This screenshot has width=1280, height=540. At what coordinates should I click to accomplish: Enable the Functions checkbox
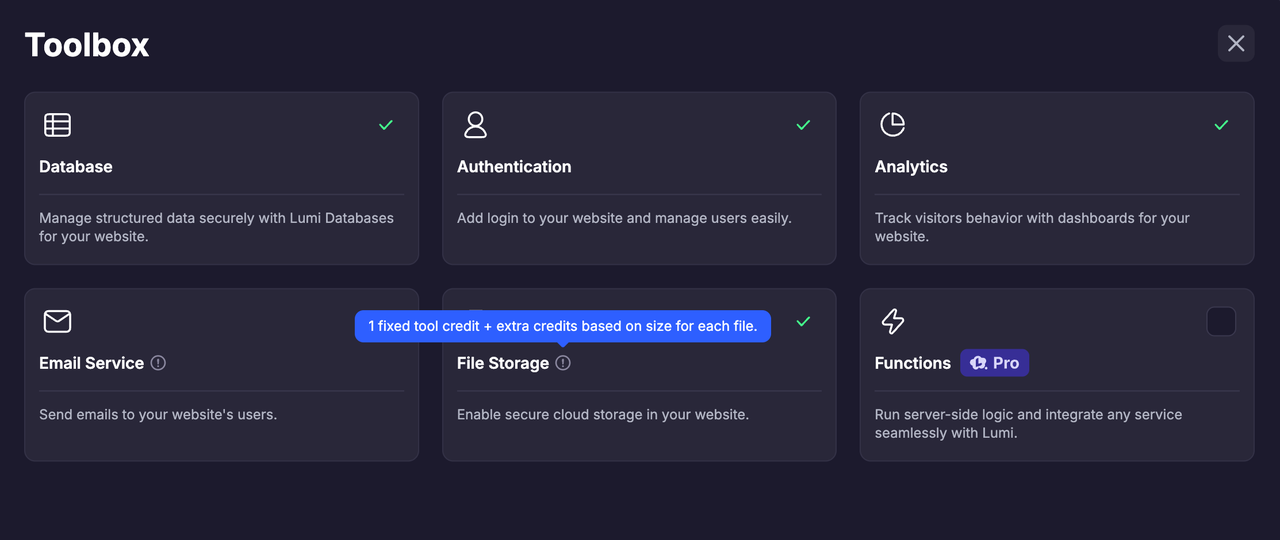pyautogui.click(x=1221, y=321)
